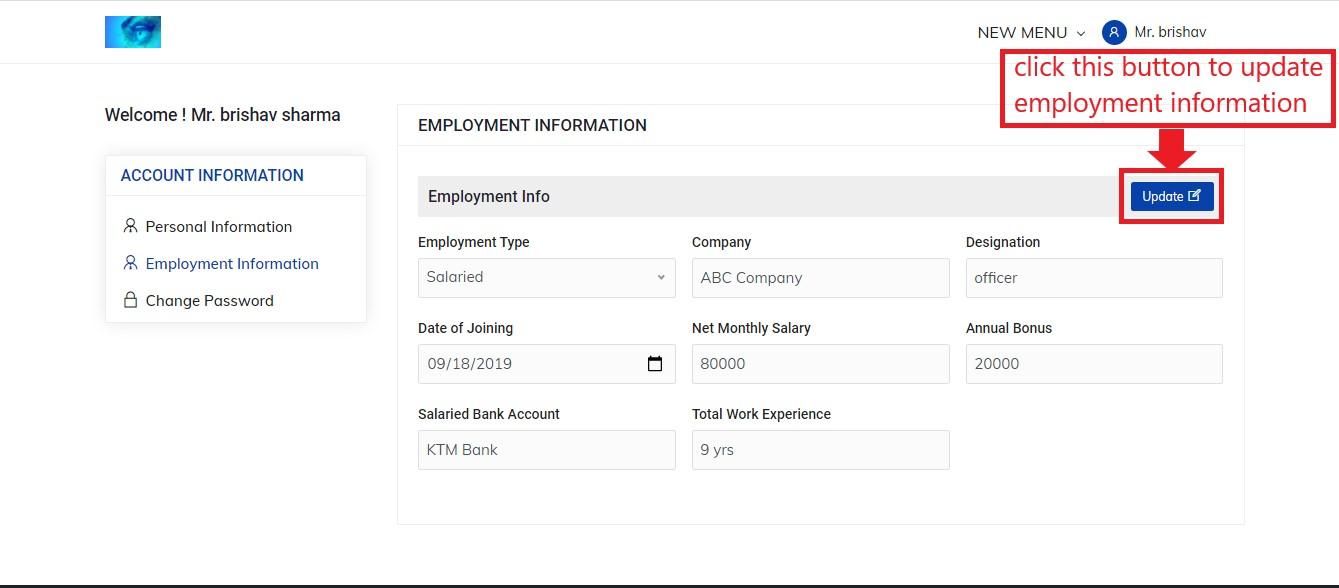Click the person icon beside Personal Information
This screenshot has height=588, width=1339.
pyautogui.click(x=130, y=226)
